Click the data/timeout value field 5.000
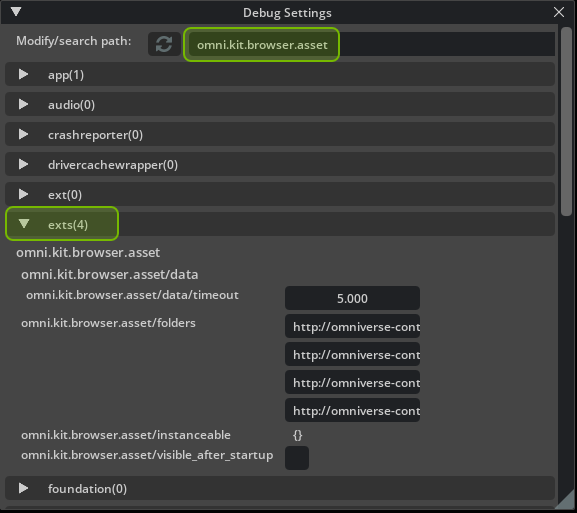 point(352,298)
